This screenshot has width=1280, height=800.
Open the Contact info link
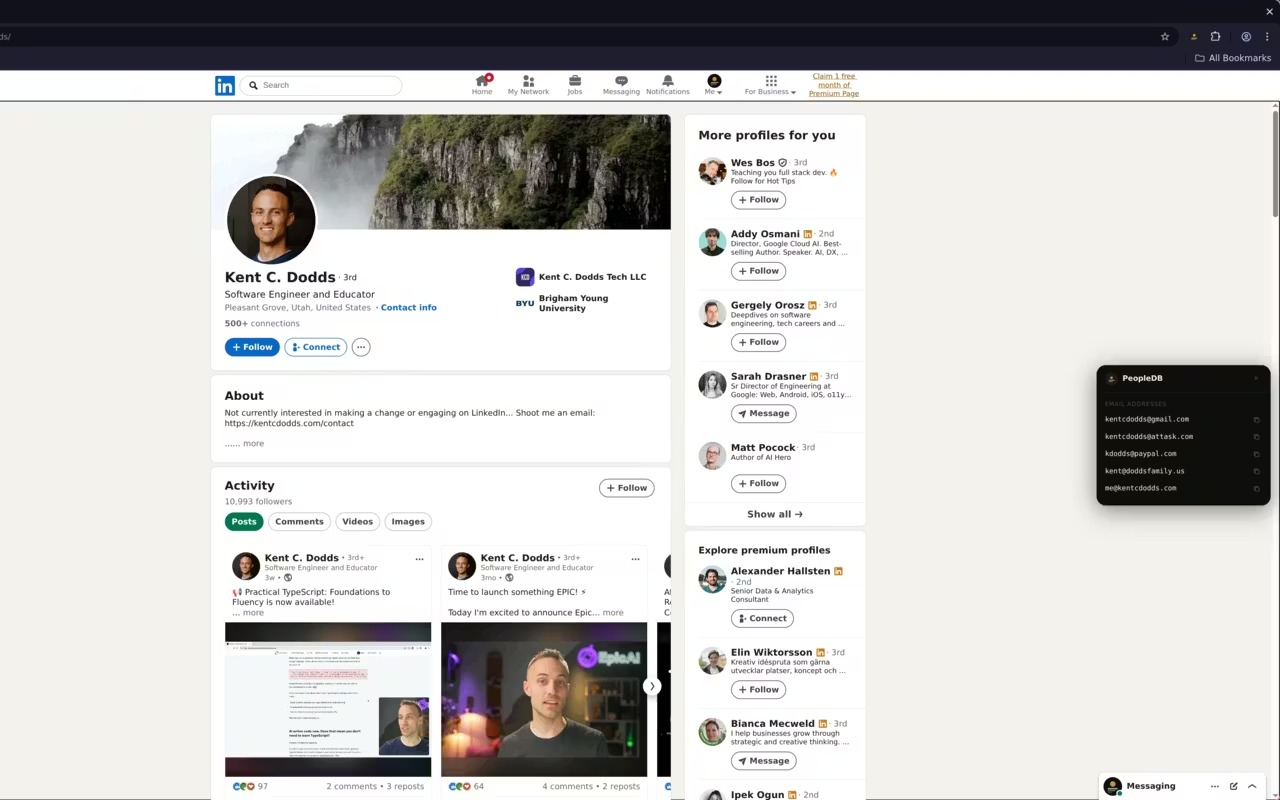click(408, 307)
